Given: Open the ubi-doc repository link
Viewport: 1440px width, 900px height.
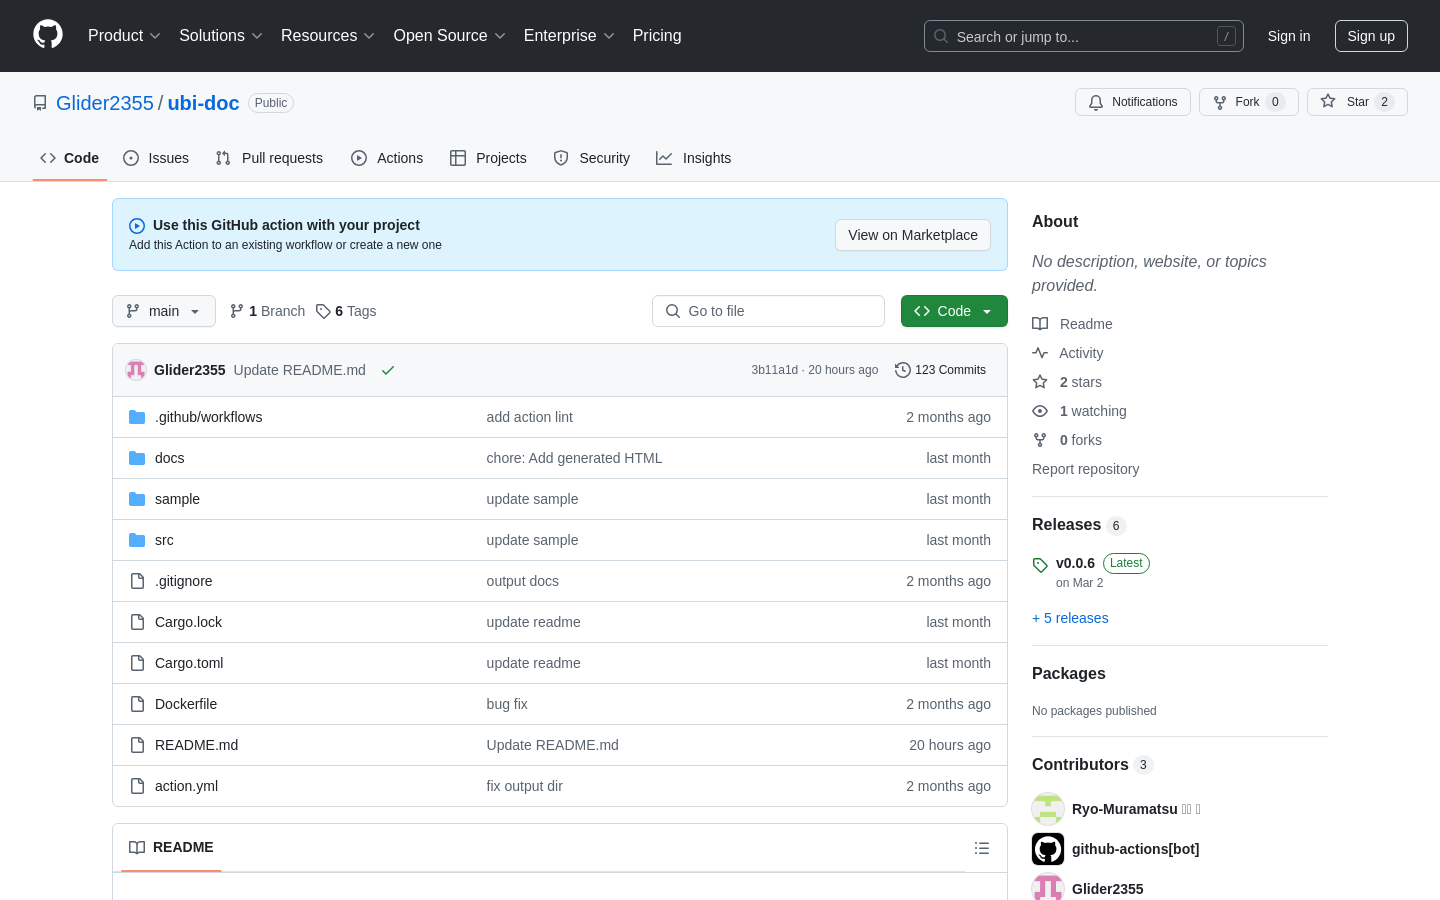Looking at the screenshot, I should 203,103.
